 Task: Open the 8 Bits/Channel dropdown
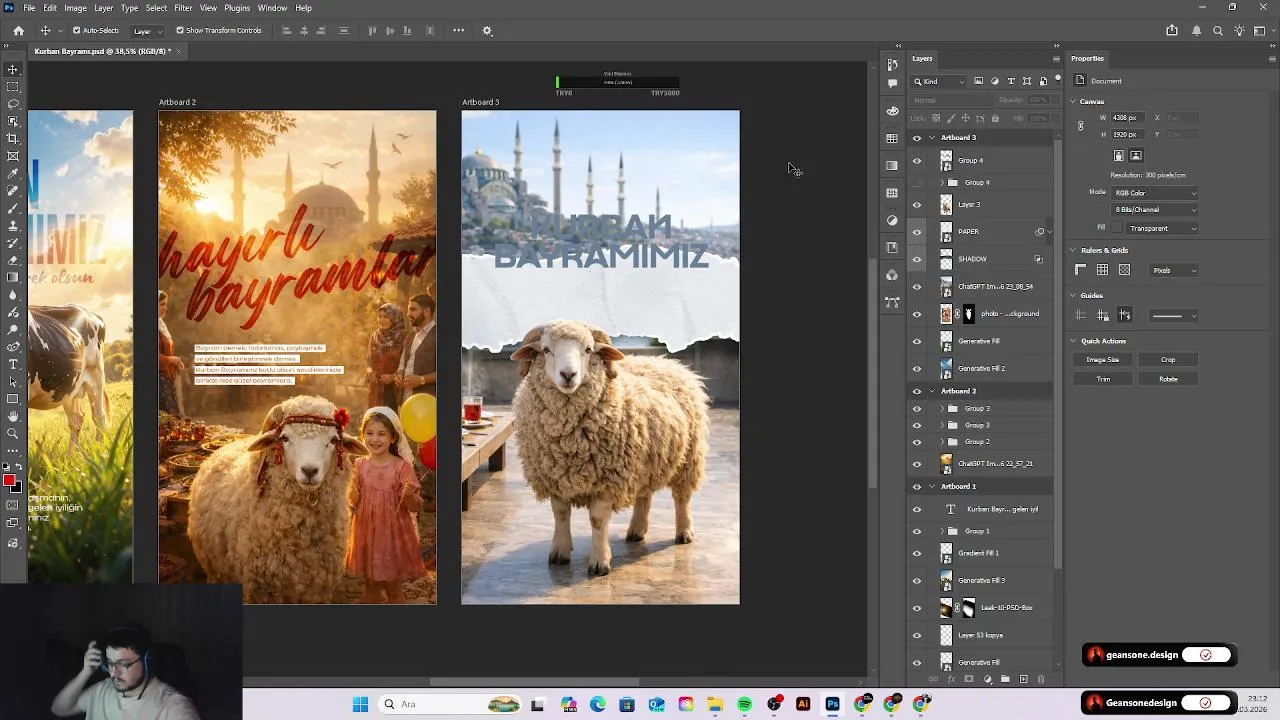(1155, 209)
